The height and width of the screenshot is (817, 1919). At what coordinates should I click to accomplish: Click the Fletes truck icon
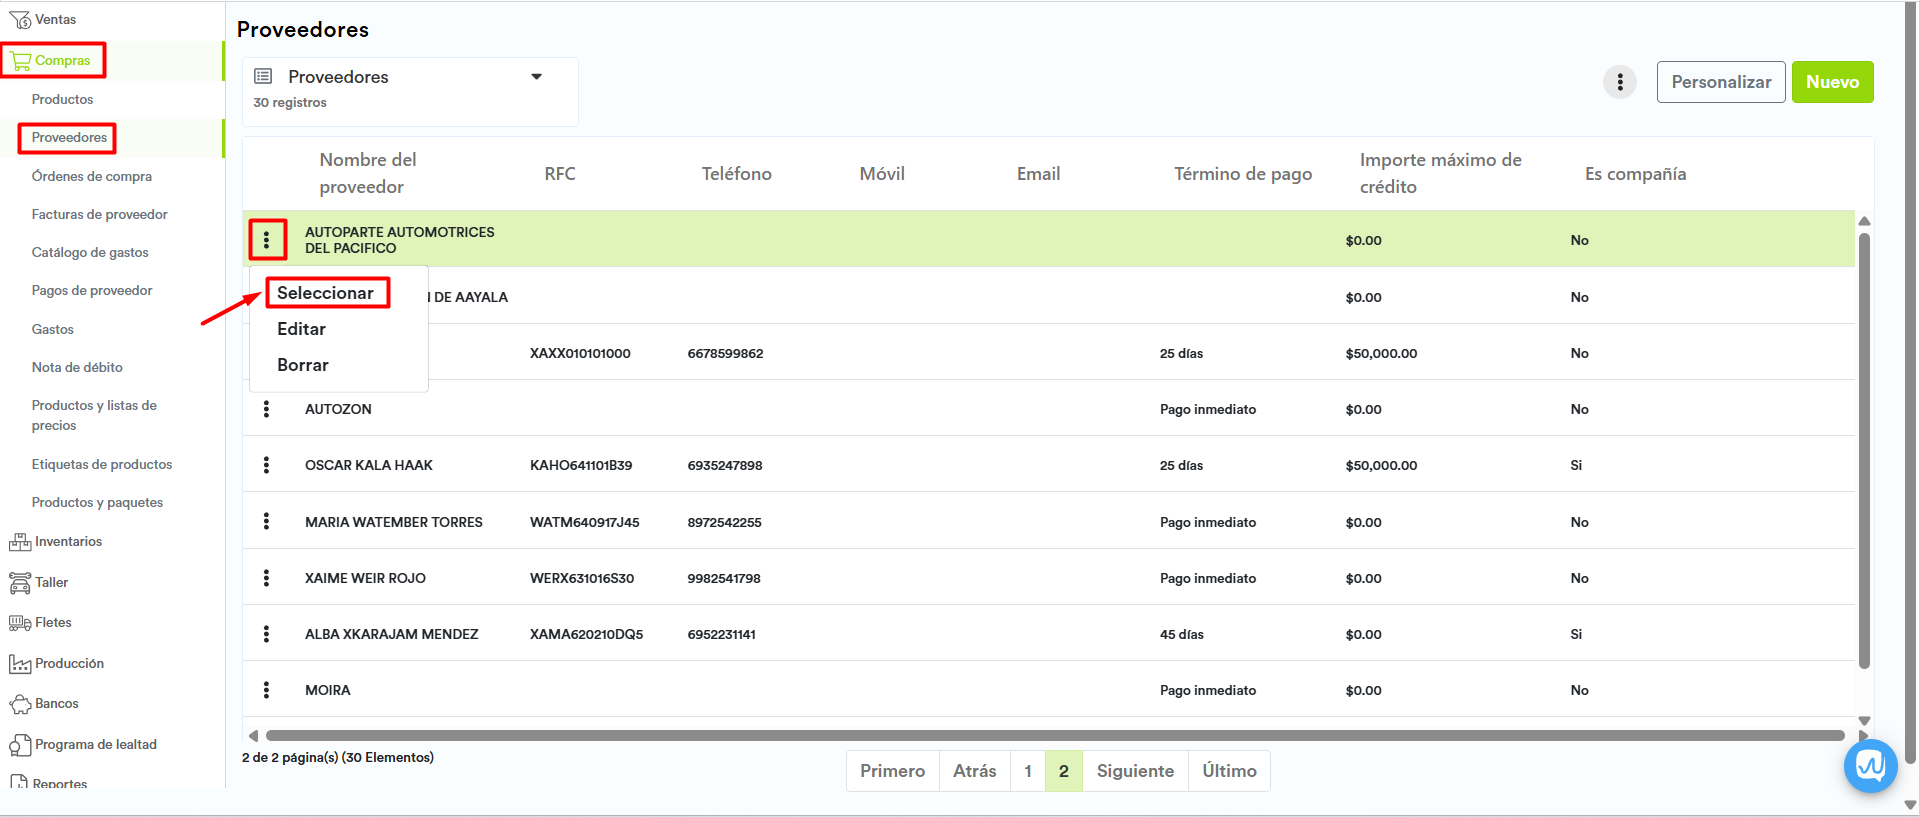pyautogui.click(x=19, y=623)
